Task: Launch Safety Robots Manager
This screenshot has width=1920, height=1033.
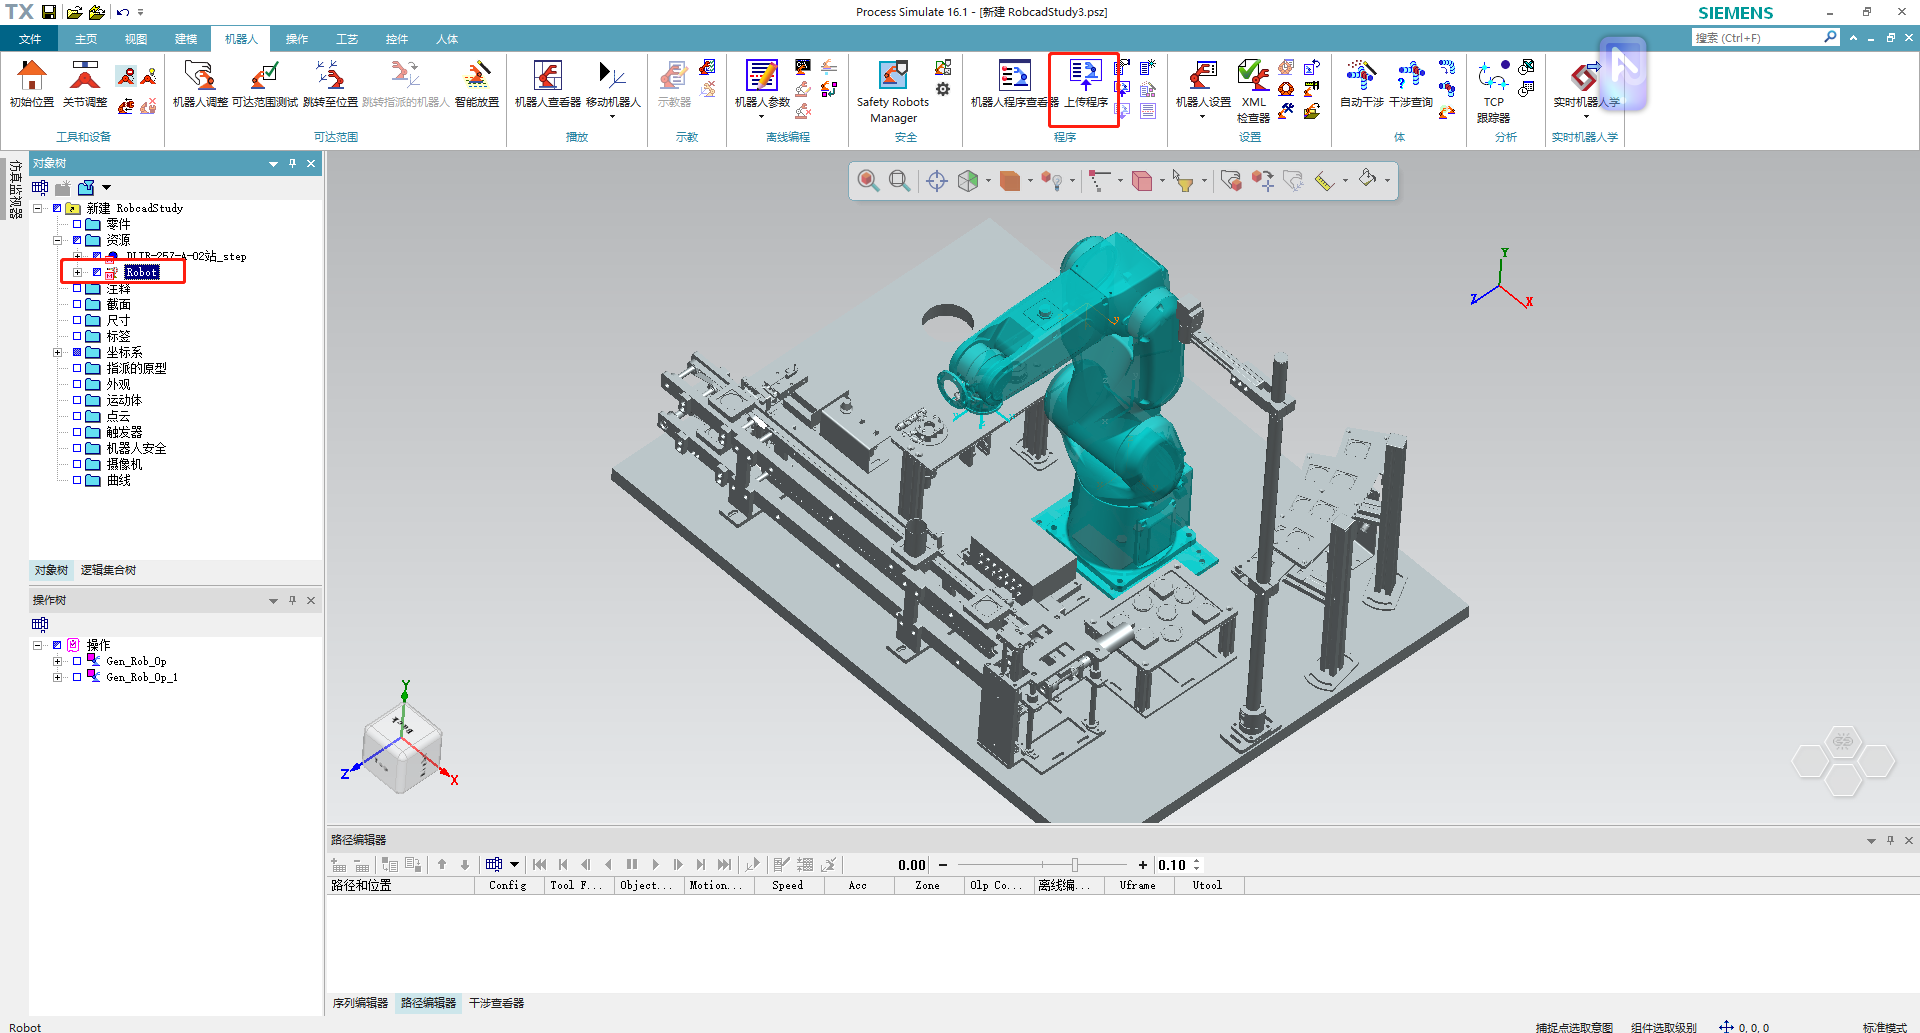Action: point(893,90)
